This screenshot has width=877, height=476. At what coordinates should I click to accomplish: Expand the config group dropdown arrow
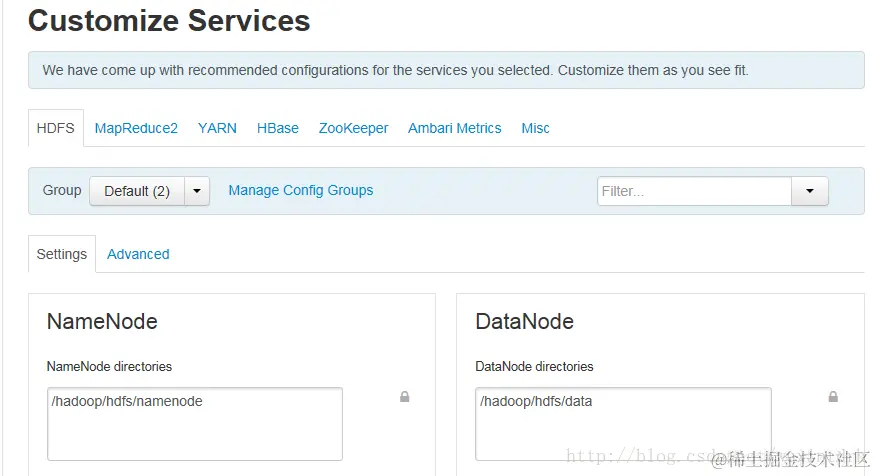[x=197, y=191]
